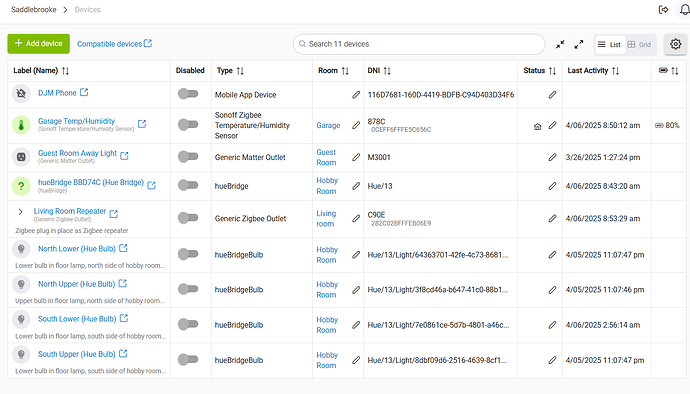Open the Garage room link
This screenshot has width=690, height=394.
click(x=328, y=125)
